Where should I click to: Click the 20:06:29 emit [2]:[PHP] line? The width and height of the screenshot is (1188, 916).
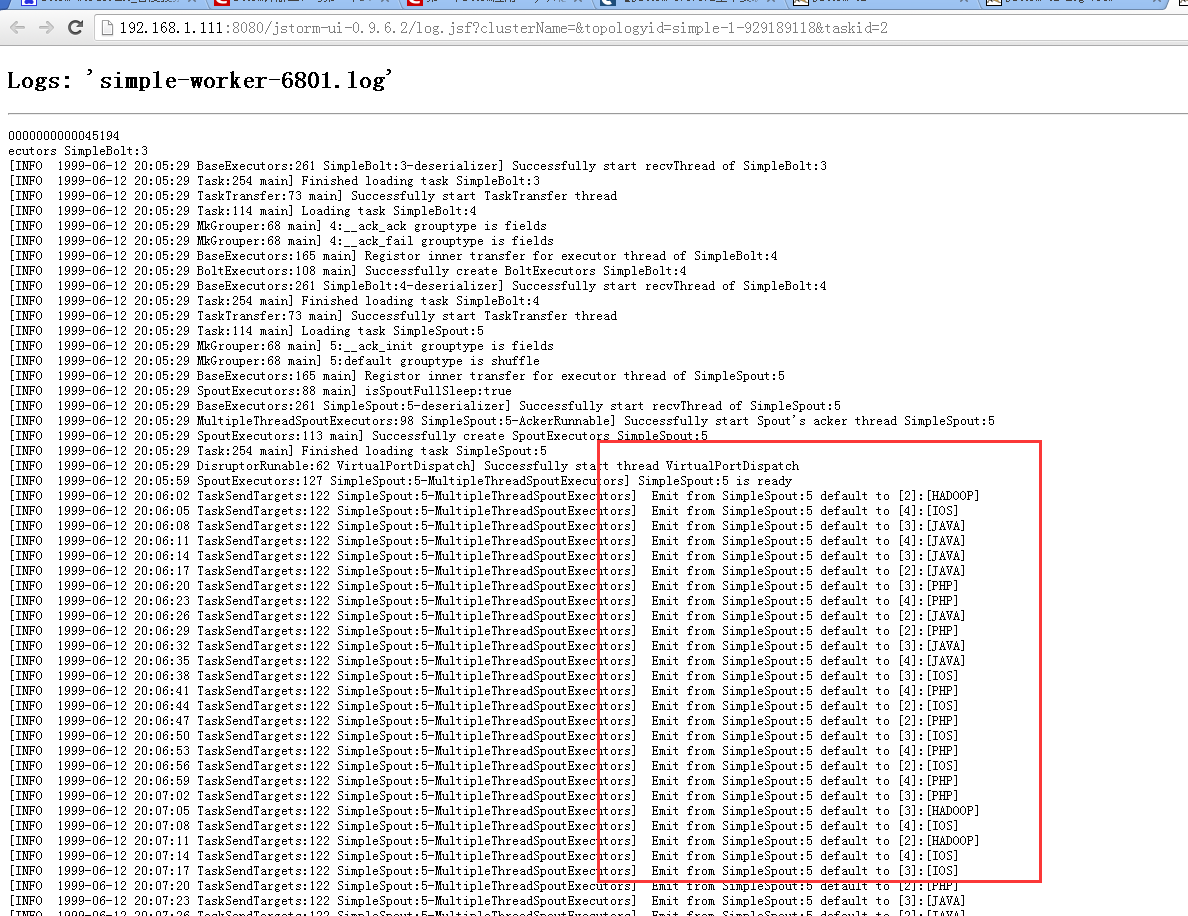click(x=483, y=631)
